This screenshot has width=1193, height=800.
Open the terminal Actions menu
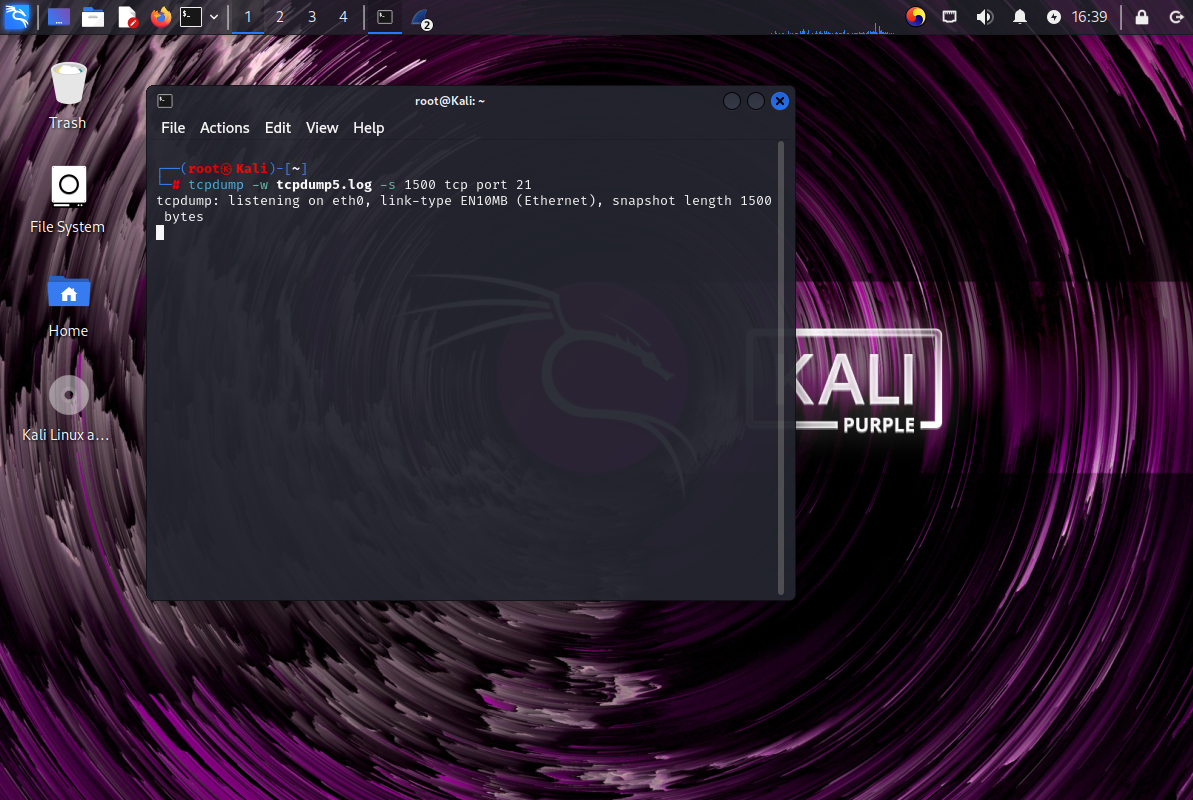click(224, 128)
